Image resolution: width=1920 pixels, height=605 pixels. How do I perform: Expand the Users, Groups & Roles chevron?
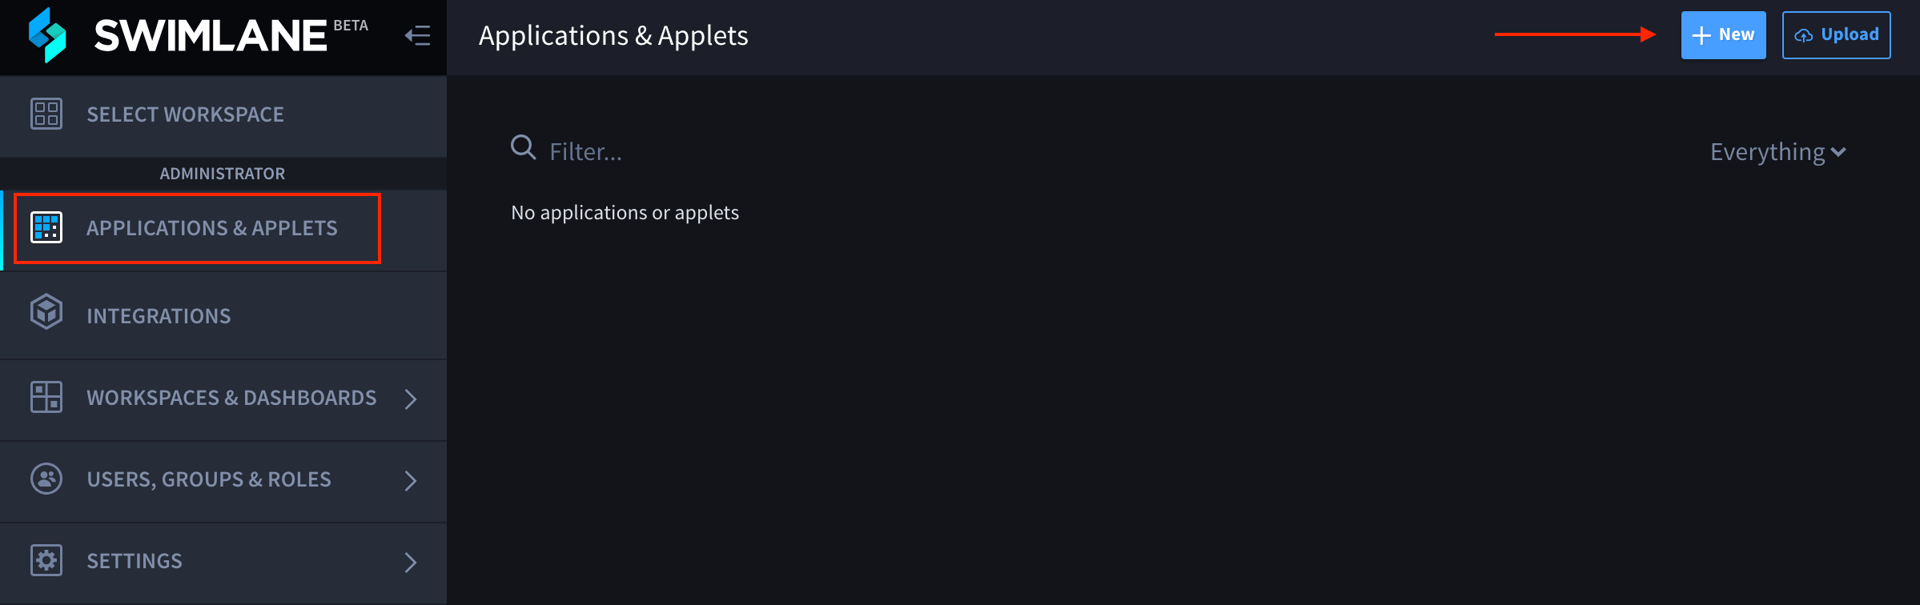[x=411, y=481]
